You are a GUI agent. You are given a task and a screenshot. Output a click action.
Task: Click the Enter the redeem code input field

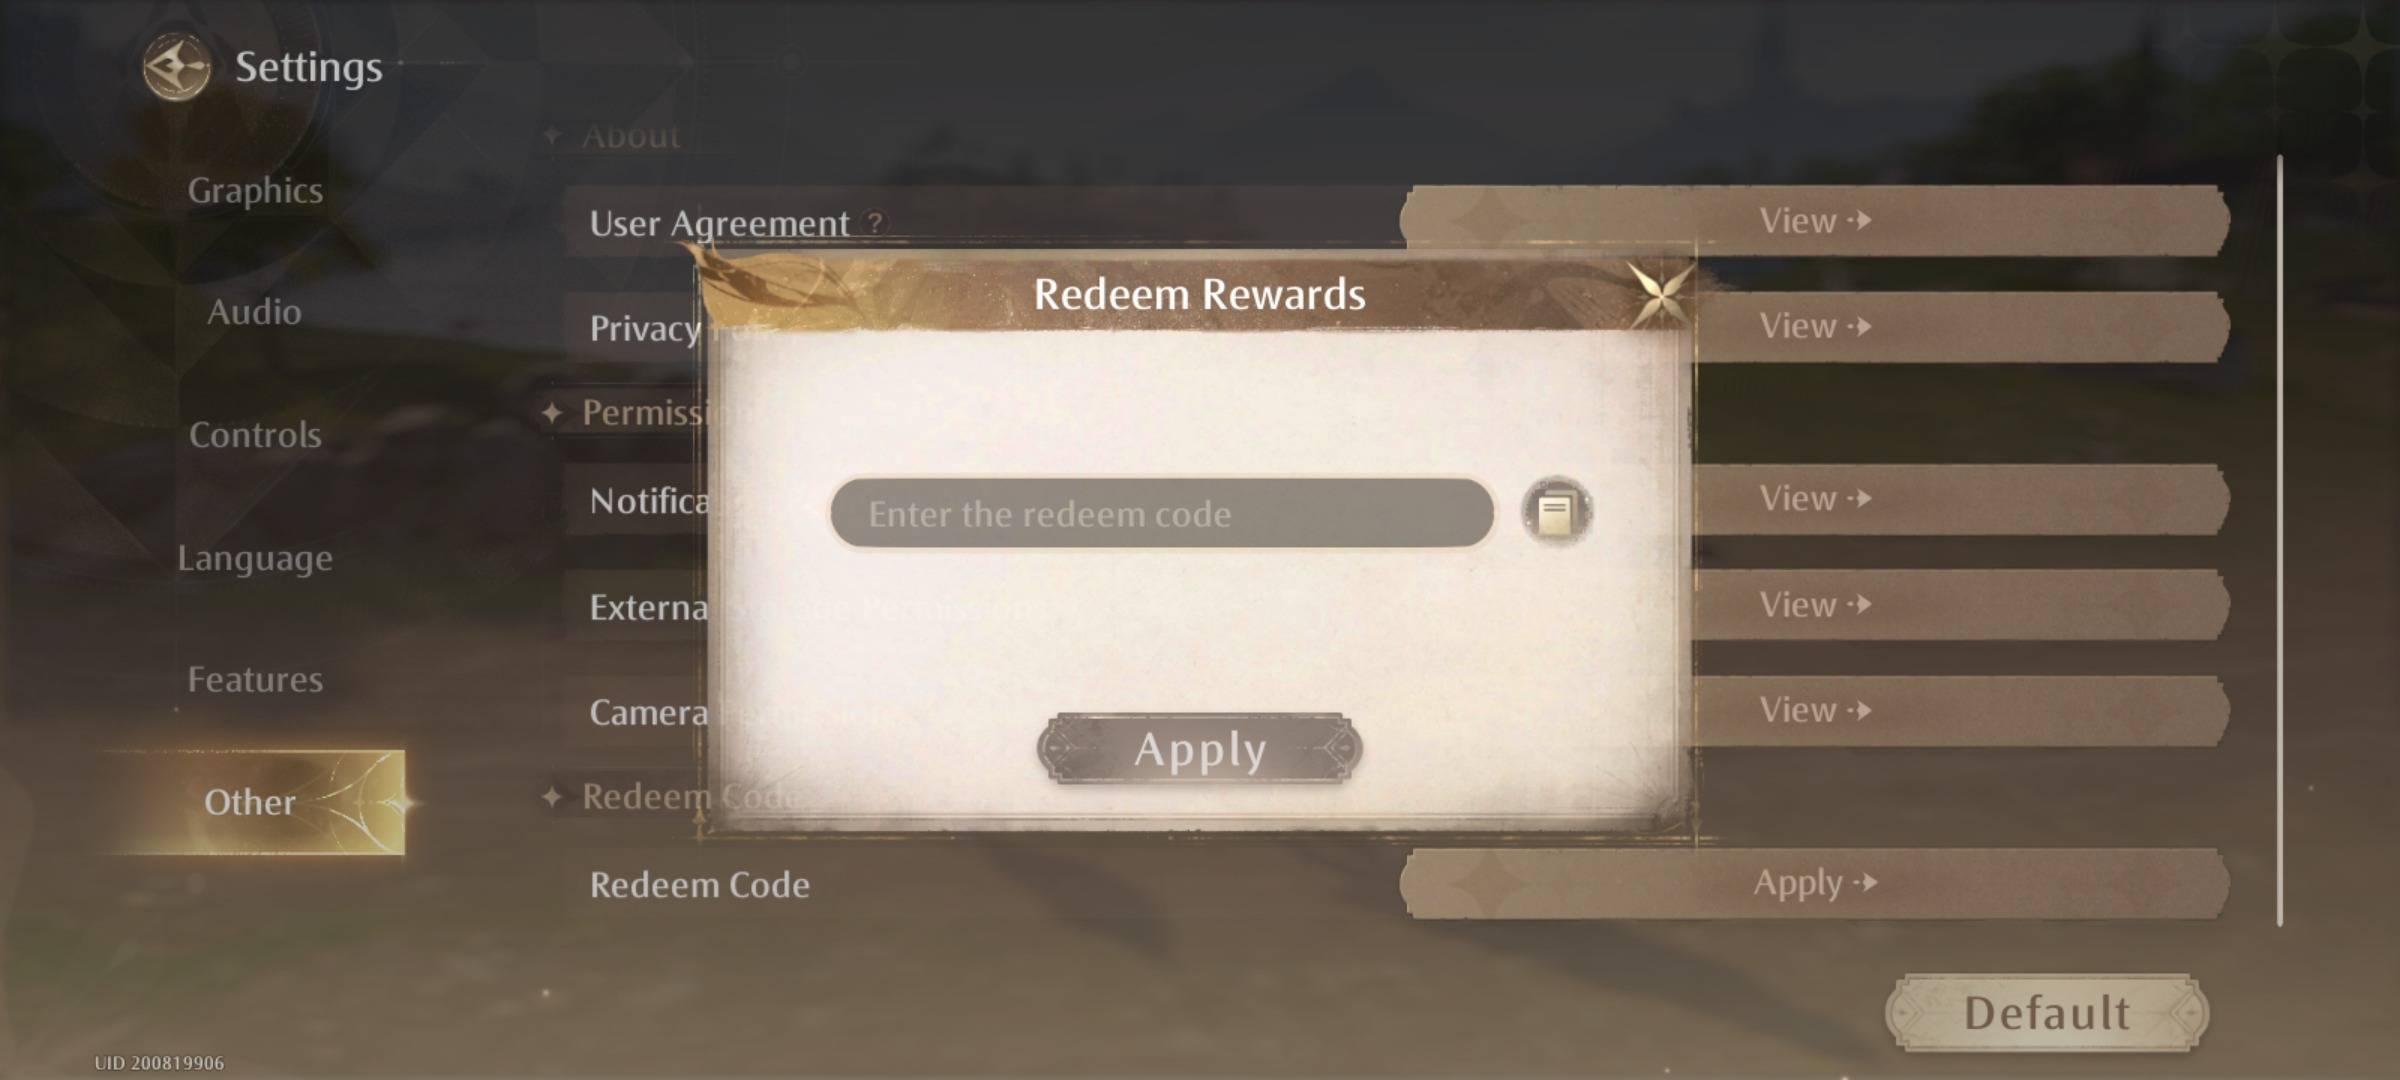1157,512
